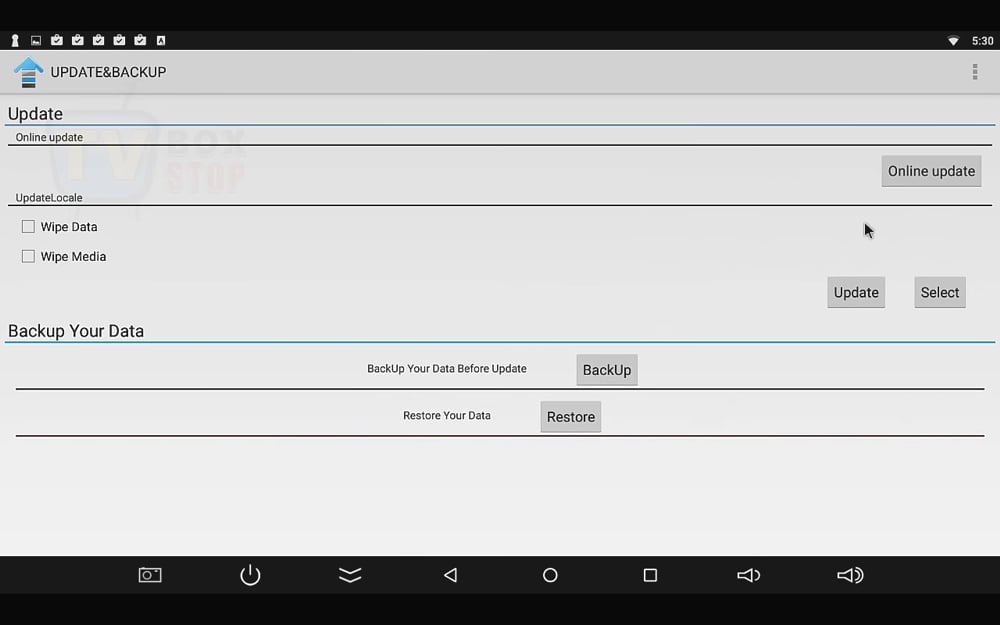Lower volume with the volume down icon
Viewport: 1000px width, 625px height.
coord(749,575)
